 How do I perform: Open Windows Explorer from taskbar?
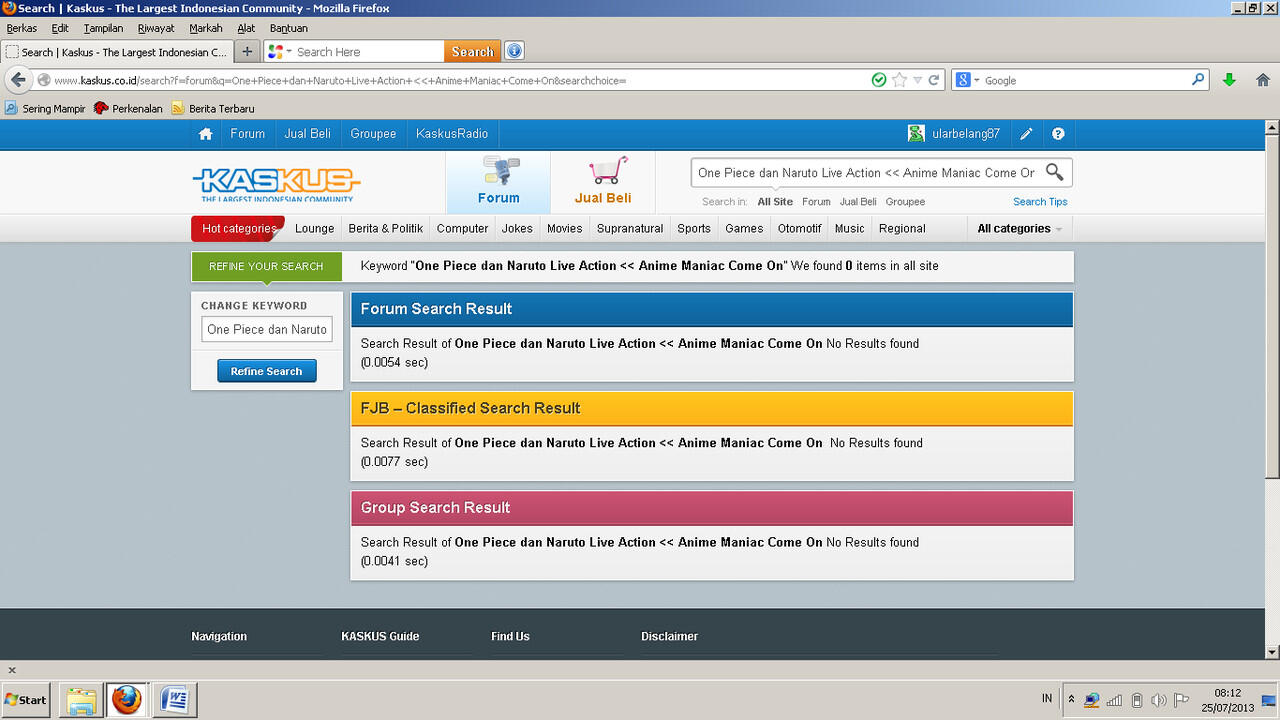(81, 700)
